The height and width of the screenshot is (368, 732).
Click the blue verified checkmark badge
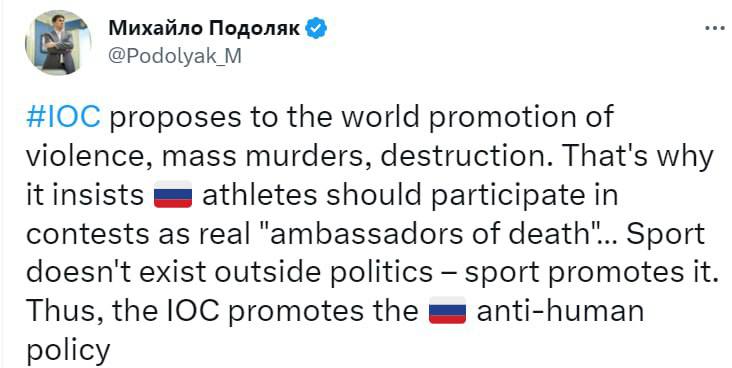(316, 29)
